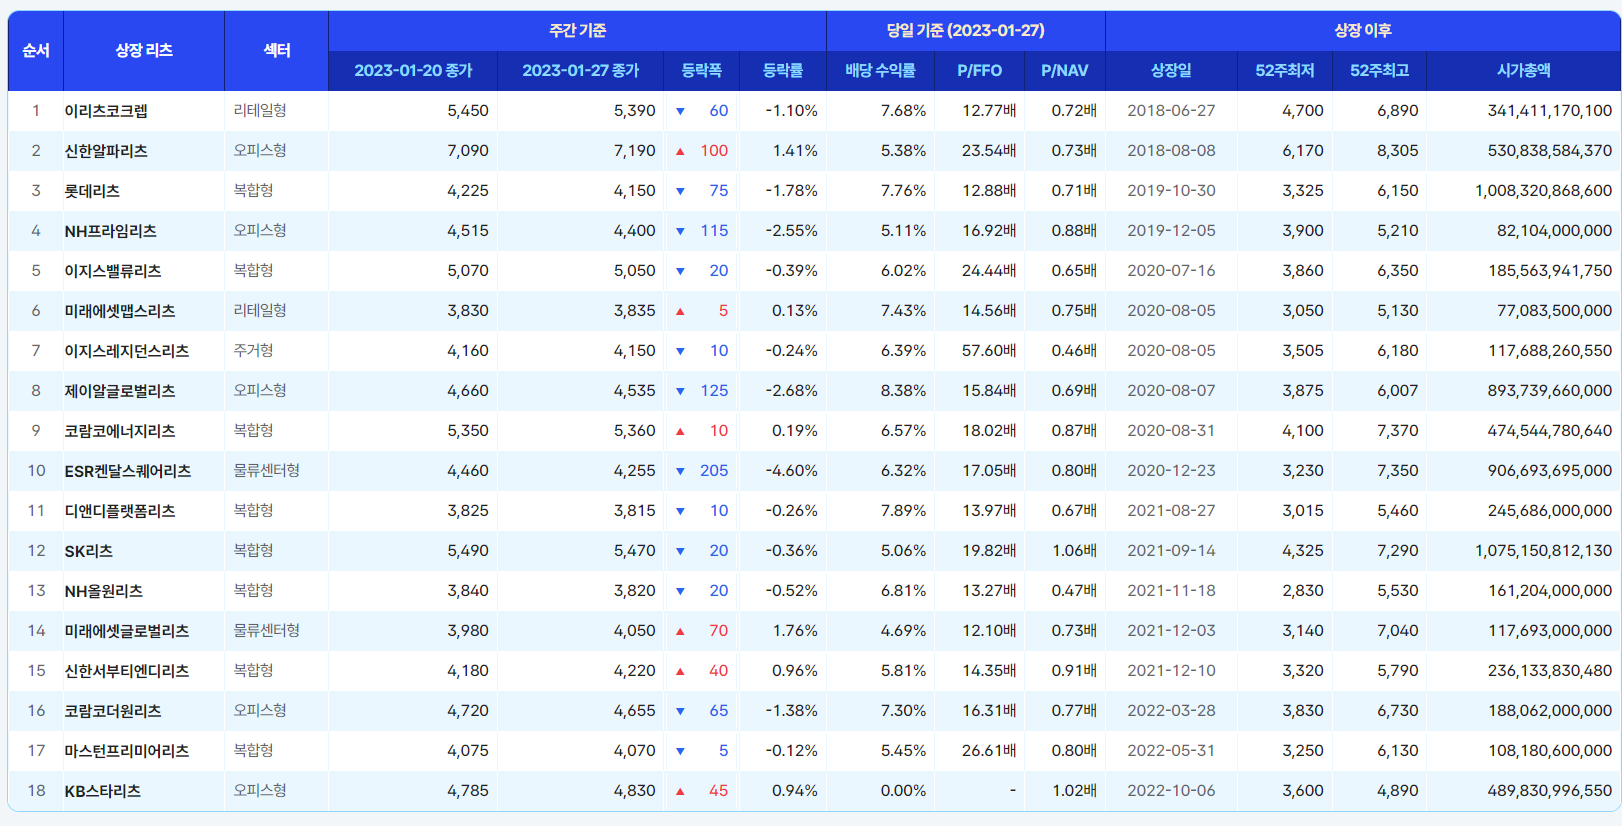This screenshot has width=1622, height=826.
Task: Click the down arrow icon in 이지스밸류리츠 row
Action: coord(680,271)
